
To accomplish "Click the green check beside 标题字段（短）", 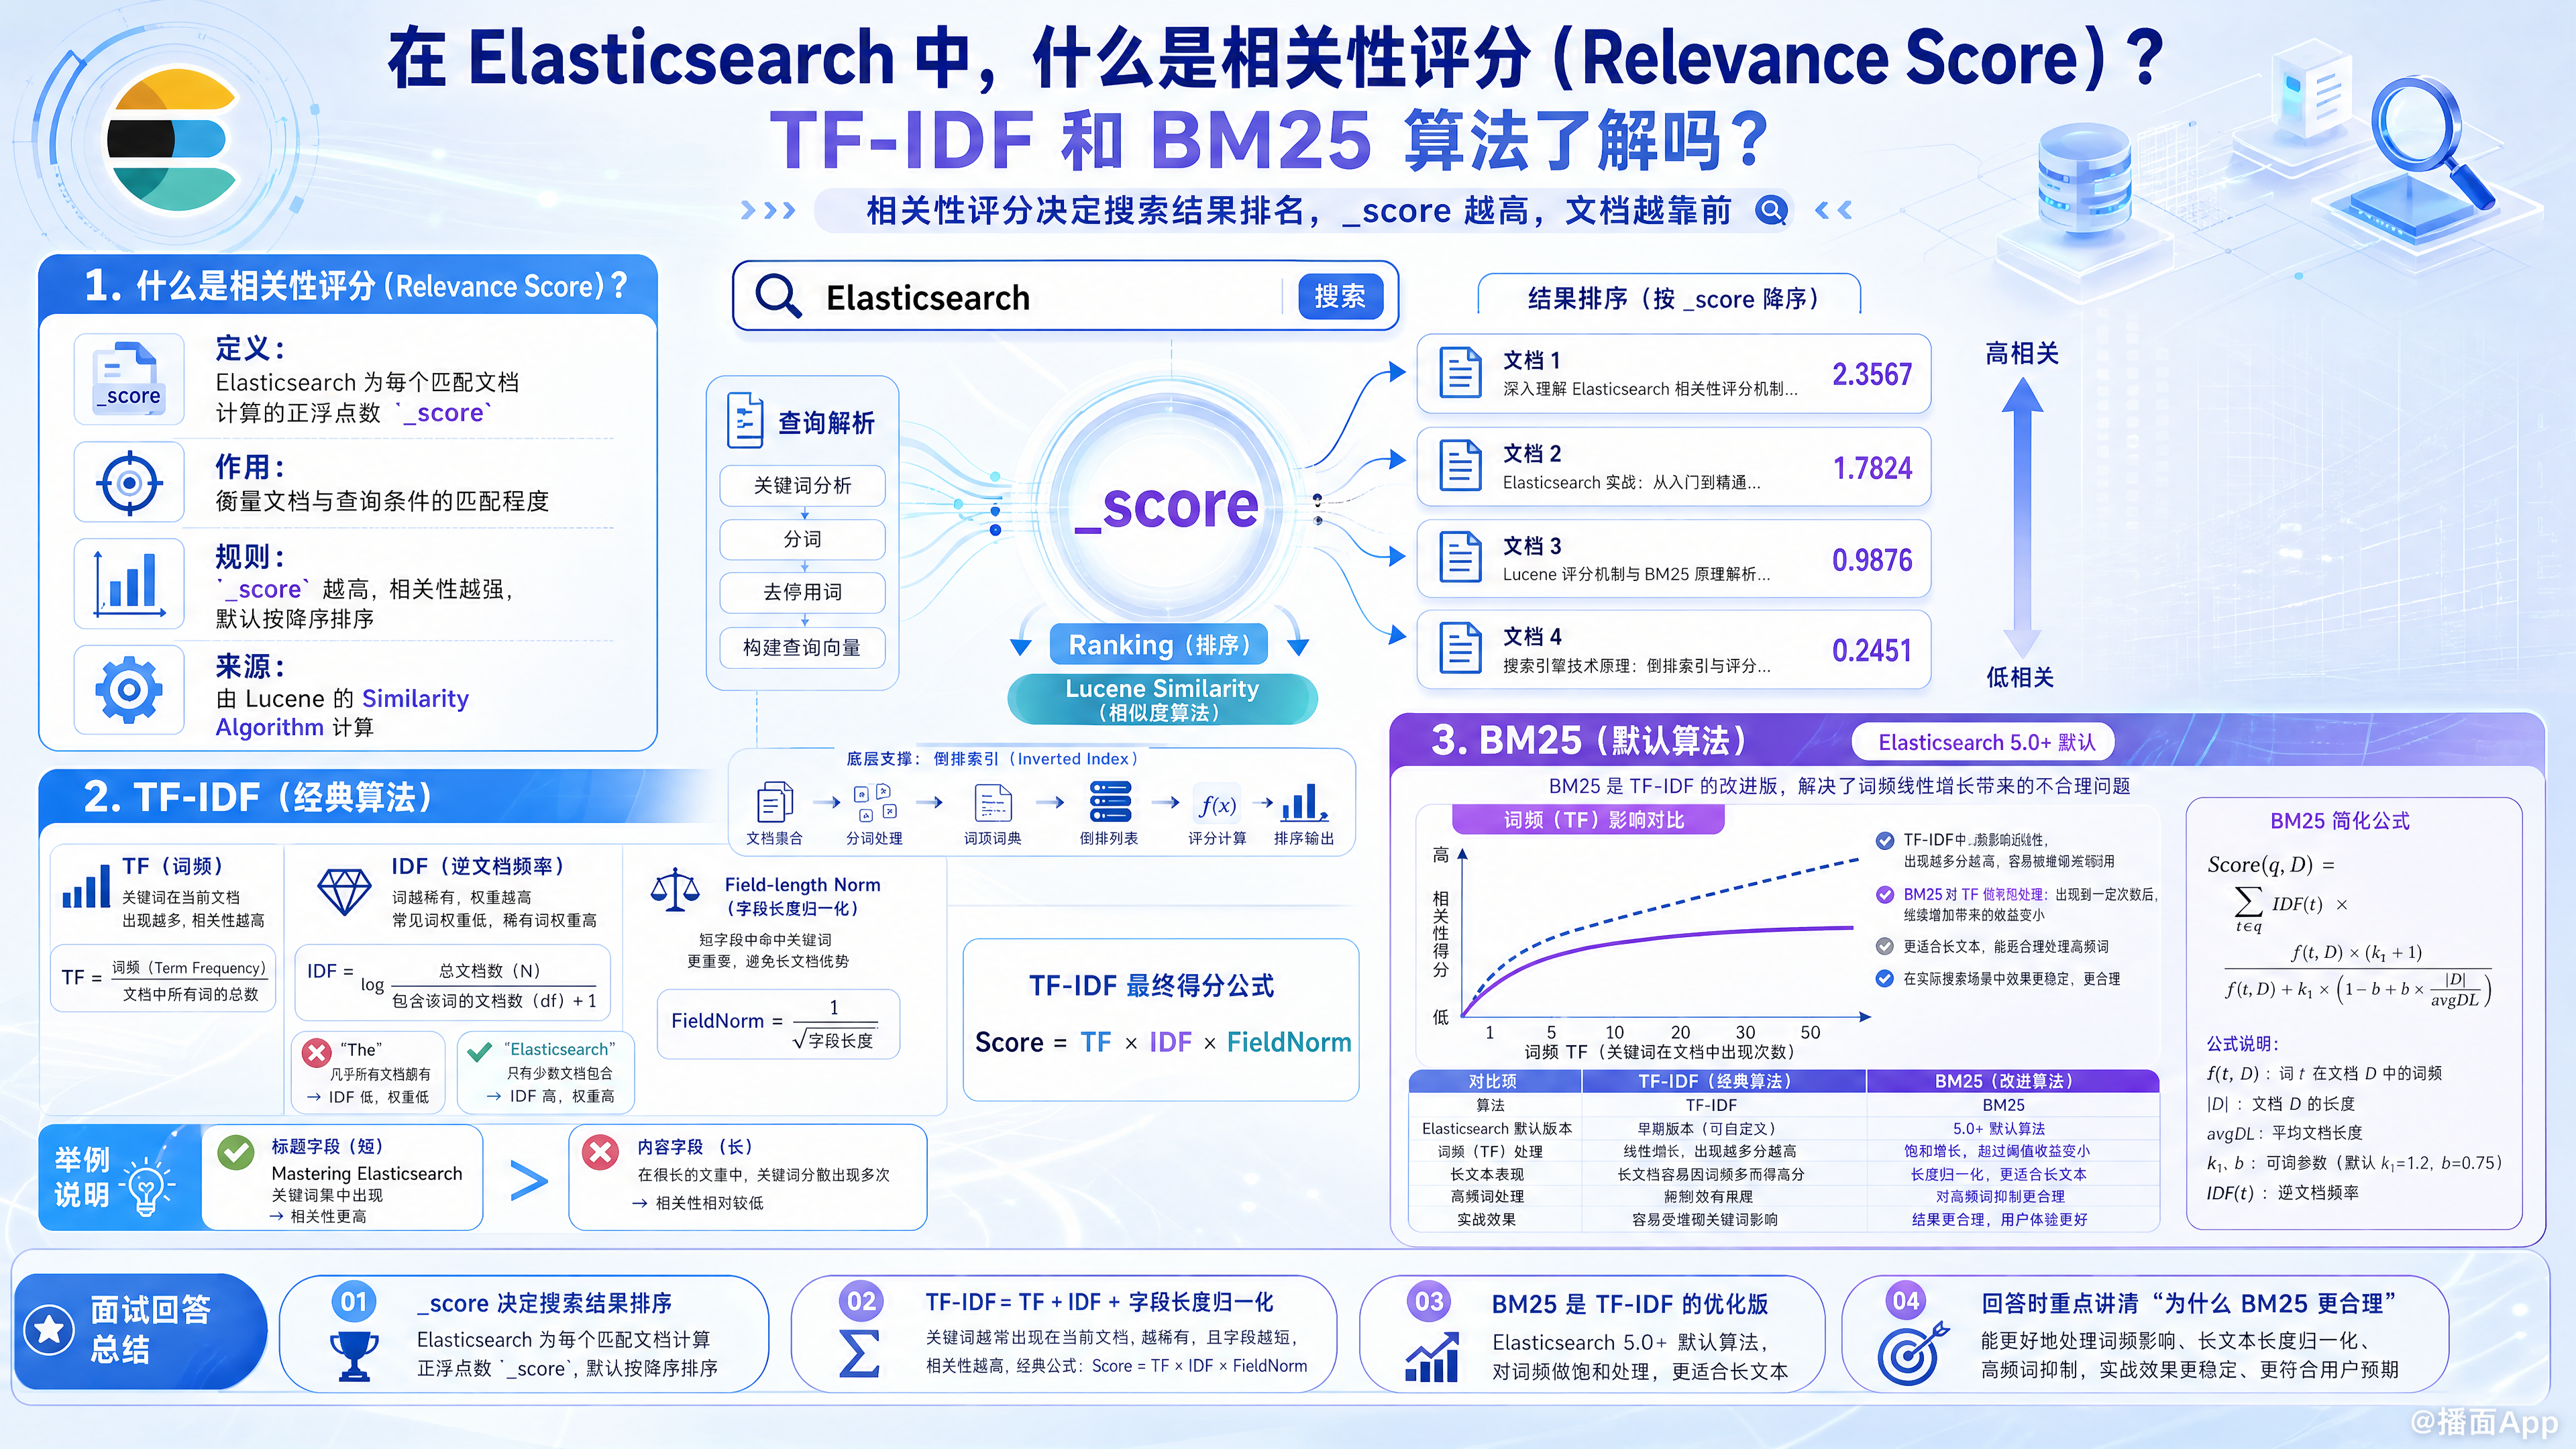I will click(237, 1153).
